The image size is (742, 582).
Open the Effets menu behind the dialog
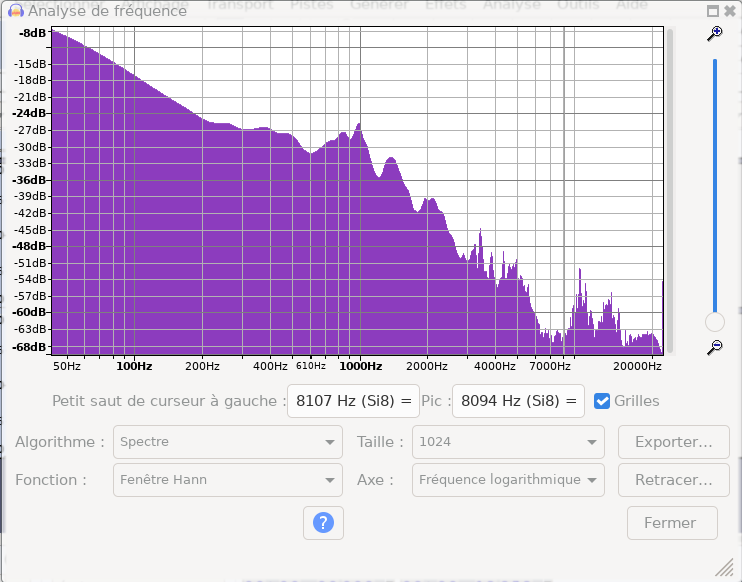446,5
